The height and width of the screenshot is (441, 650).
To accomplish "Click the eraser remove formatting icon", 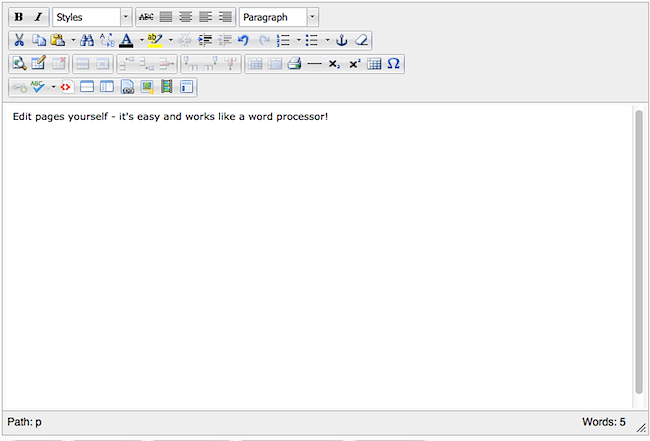I will (x=361, y=41).
